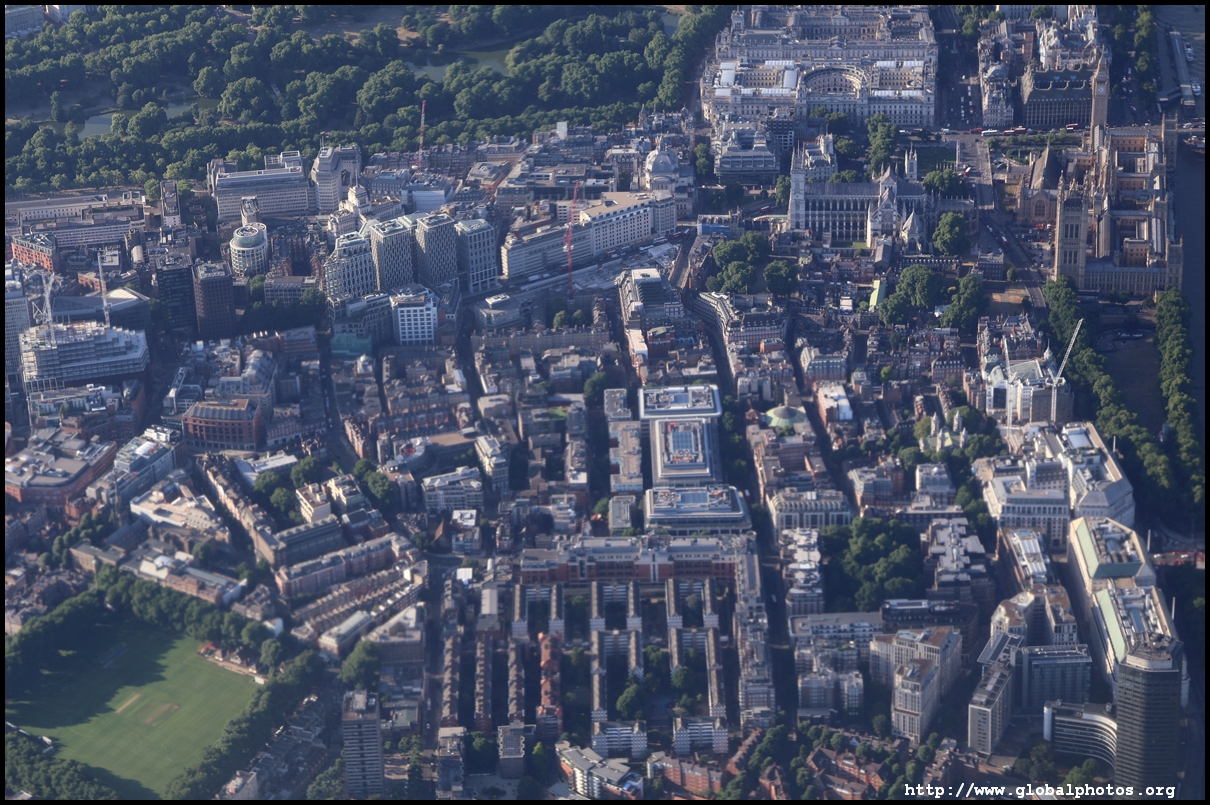Viewport: 1210px width, 805px height.
Task: Click the red brick building on left
Action: (221, 424)
